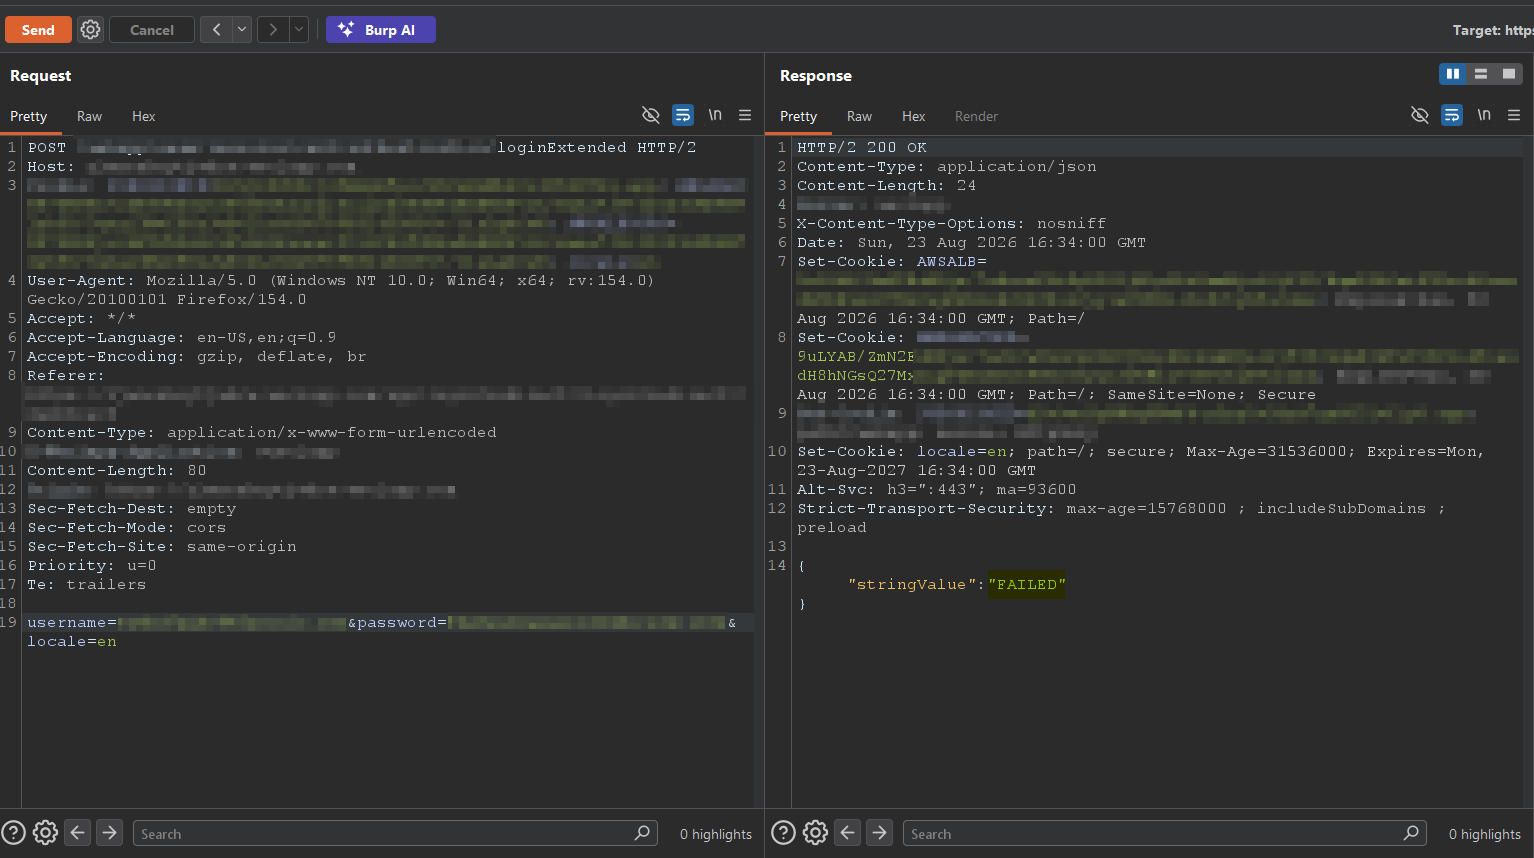Jump to previous search match in Response
Screen dimensions: 1534x858
click(x=848, y=832)
